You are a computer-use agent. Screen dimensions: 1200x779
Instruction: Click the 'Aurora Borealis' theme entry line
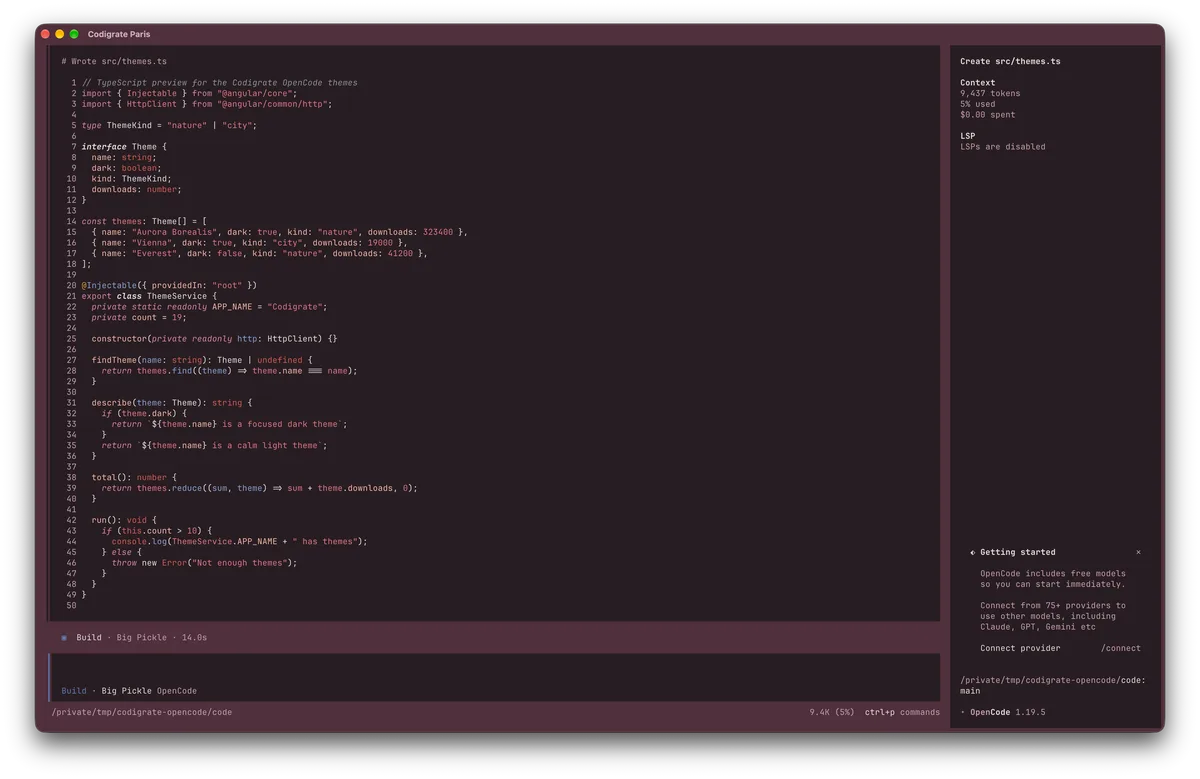click(279, 232)
